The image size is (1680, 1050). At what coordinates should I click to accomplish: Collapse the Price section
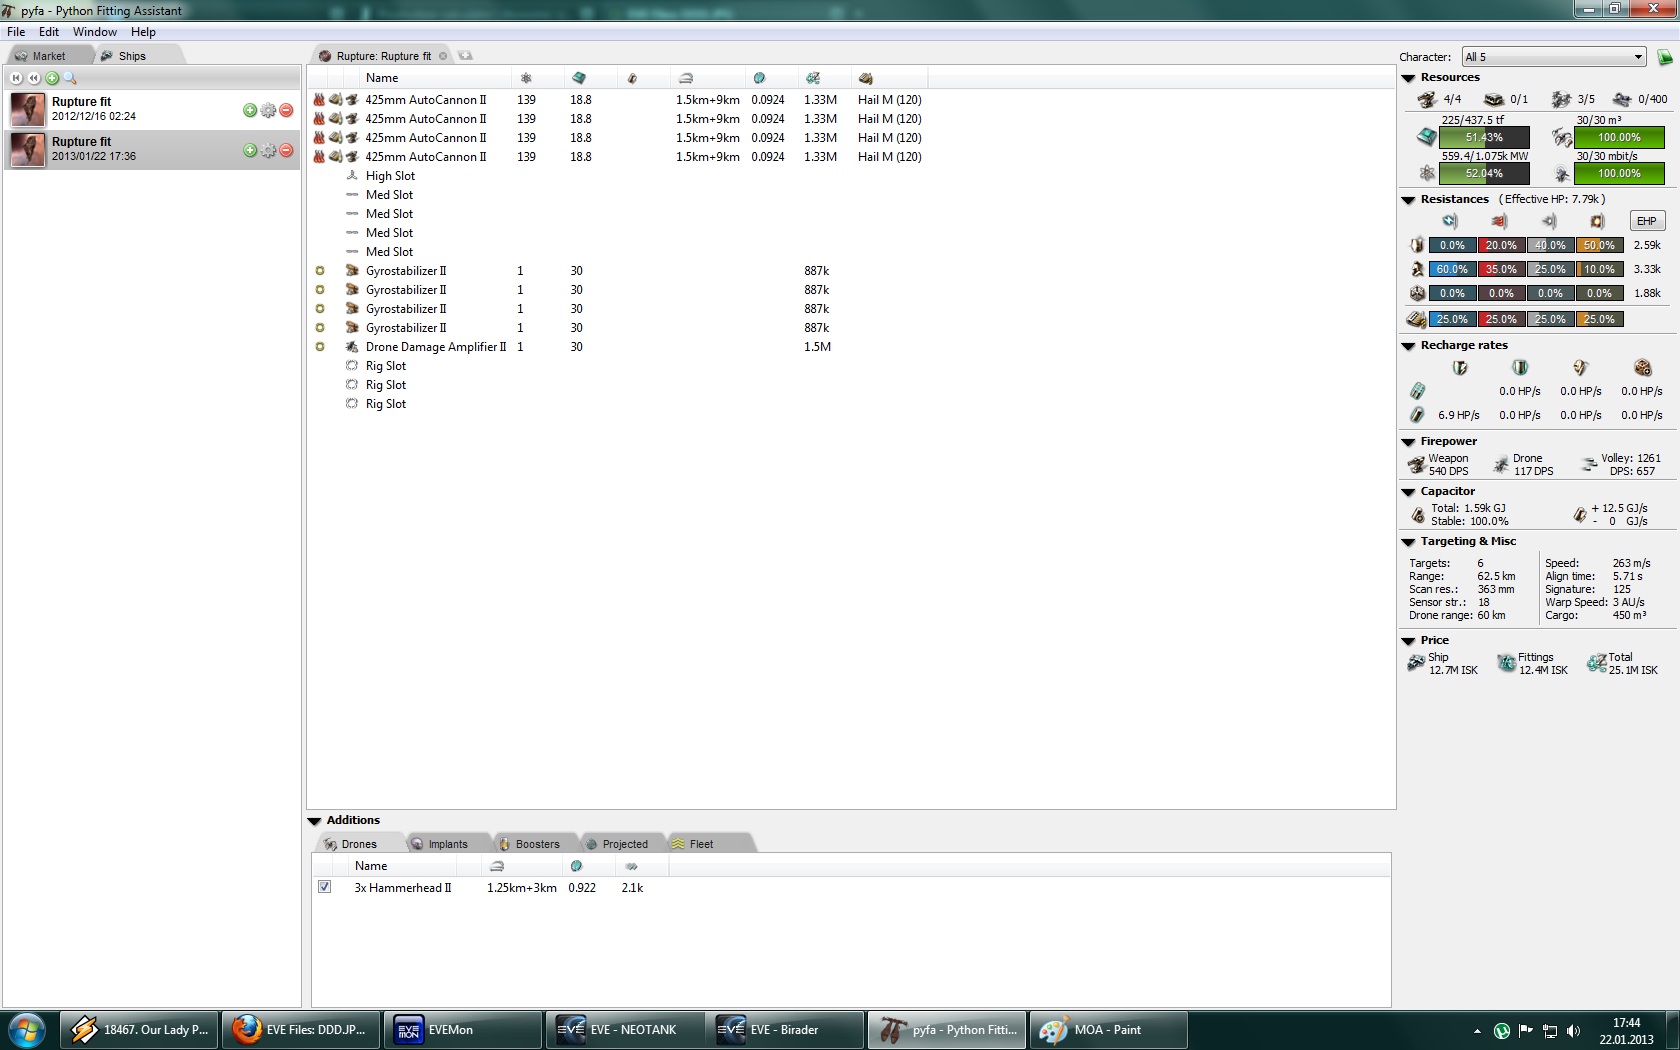tap(1408, 641)
